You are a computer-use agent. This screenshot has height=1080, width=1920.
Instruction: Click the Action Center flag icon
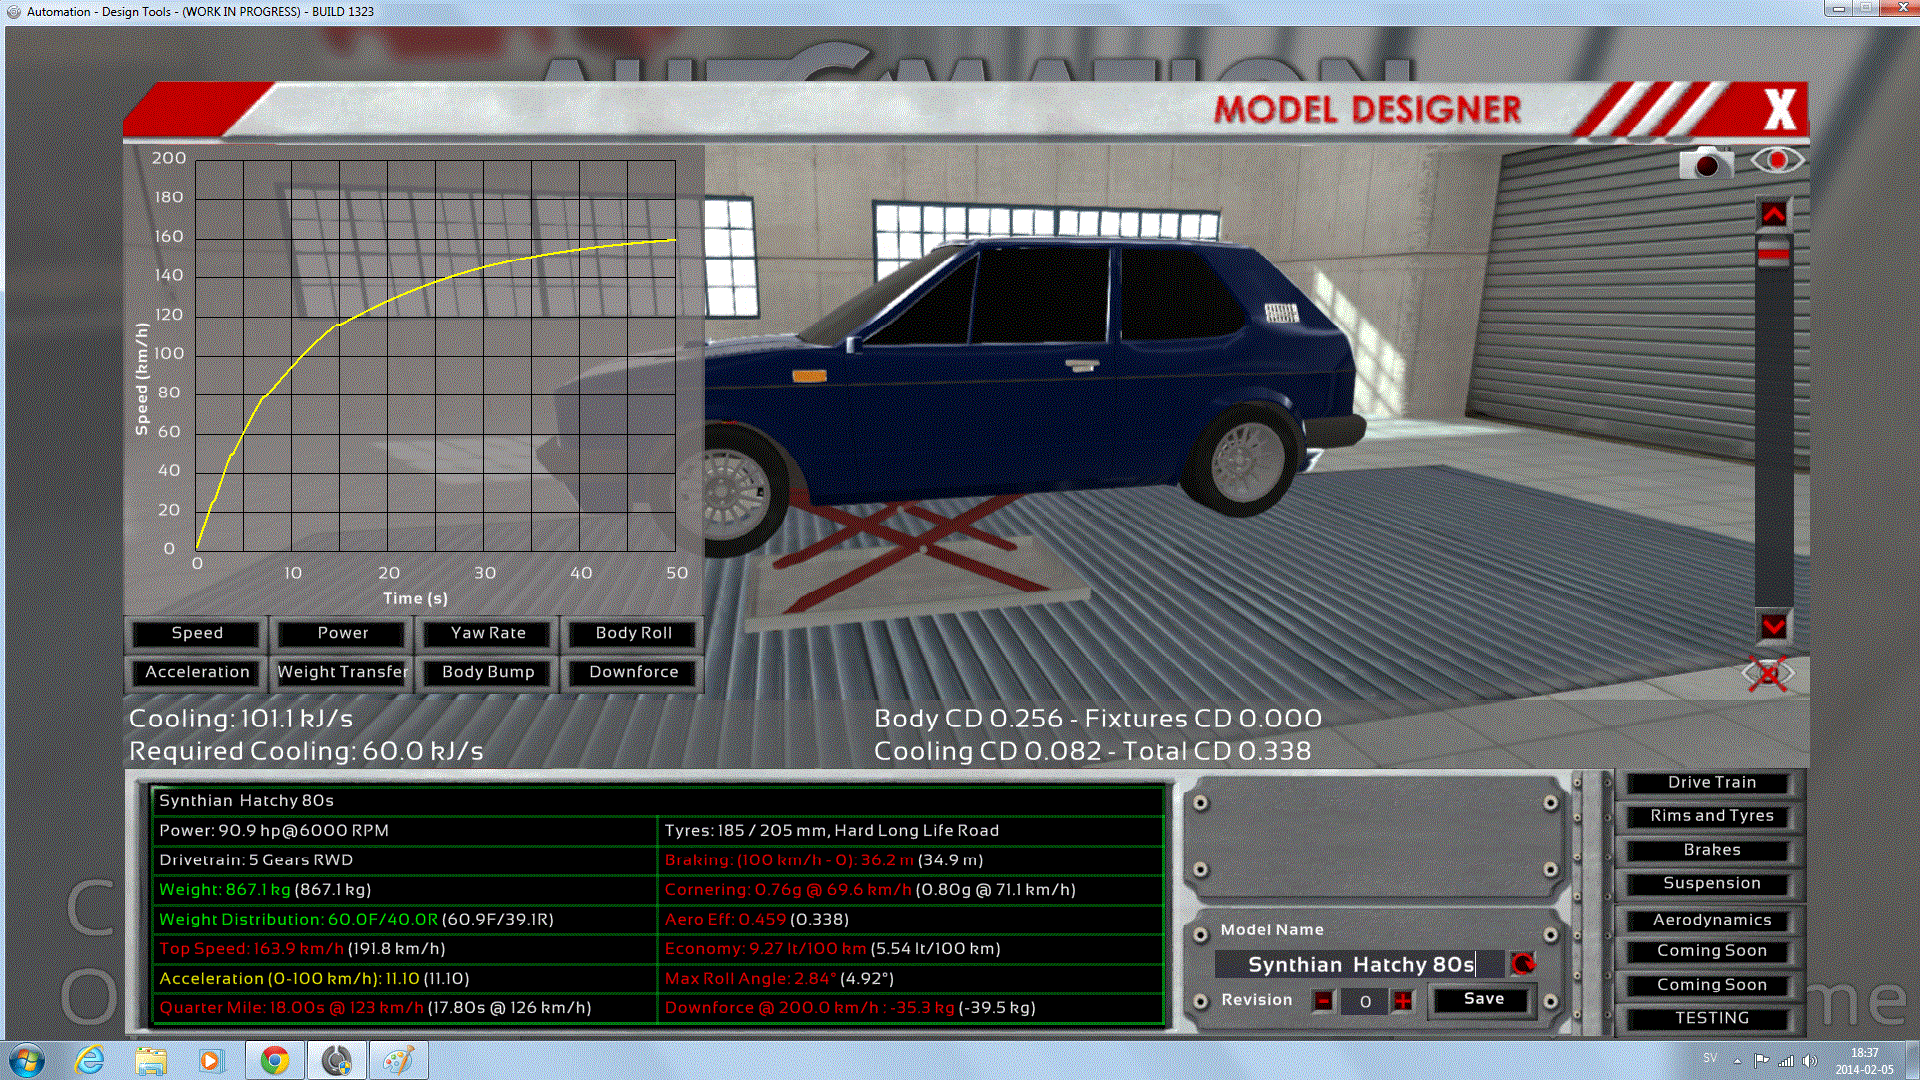point(1761,1060)
